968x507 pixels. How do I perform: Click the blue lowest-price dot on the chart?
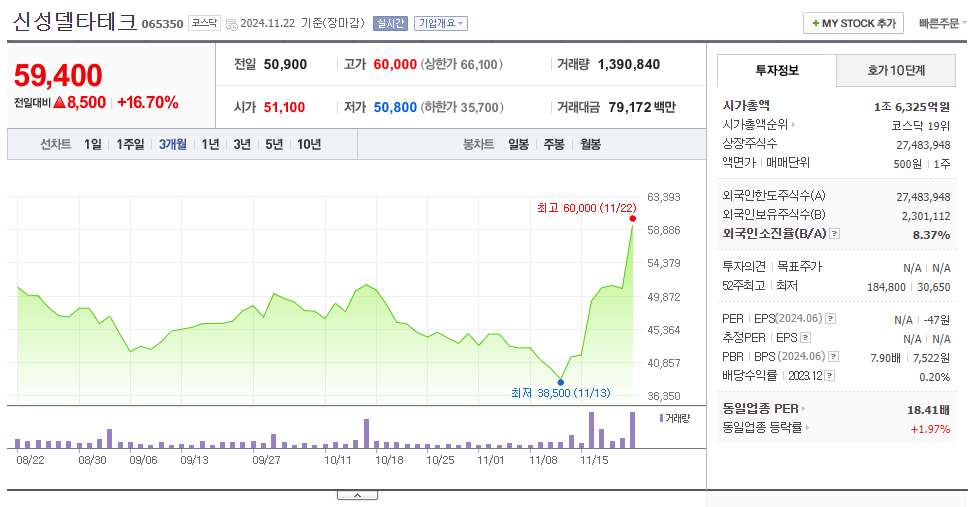[561, 382]
